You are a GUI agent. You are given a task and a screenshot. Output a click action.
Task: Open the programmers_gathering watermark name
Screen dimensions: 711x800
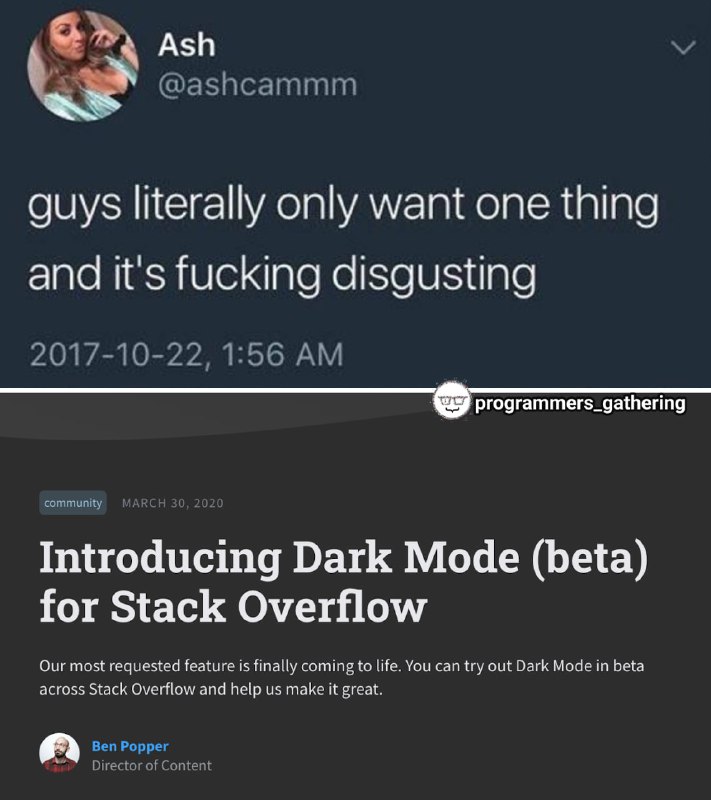point(580,403)
